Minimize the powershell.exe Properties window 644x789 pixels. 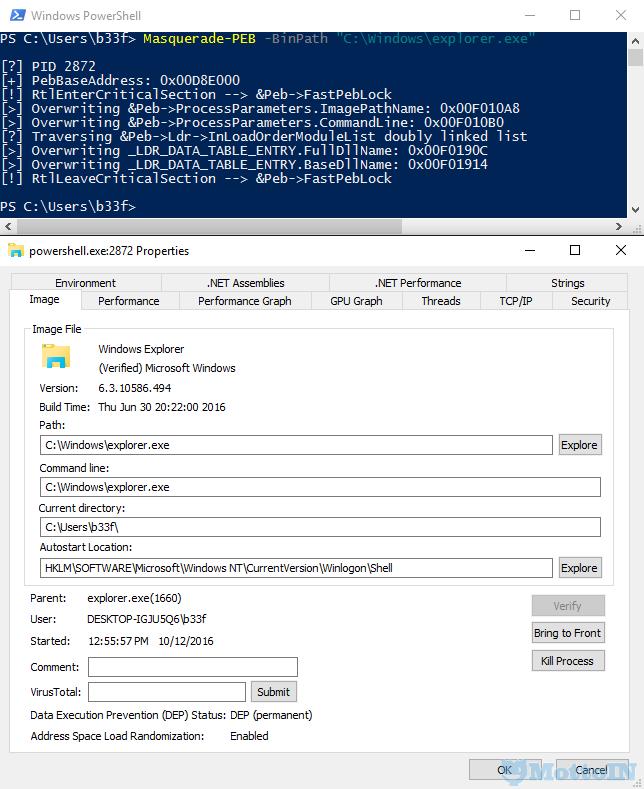(529, 250)
